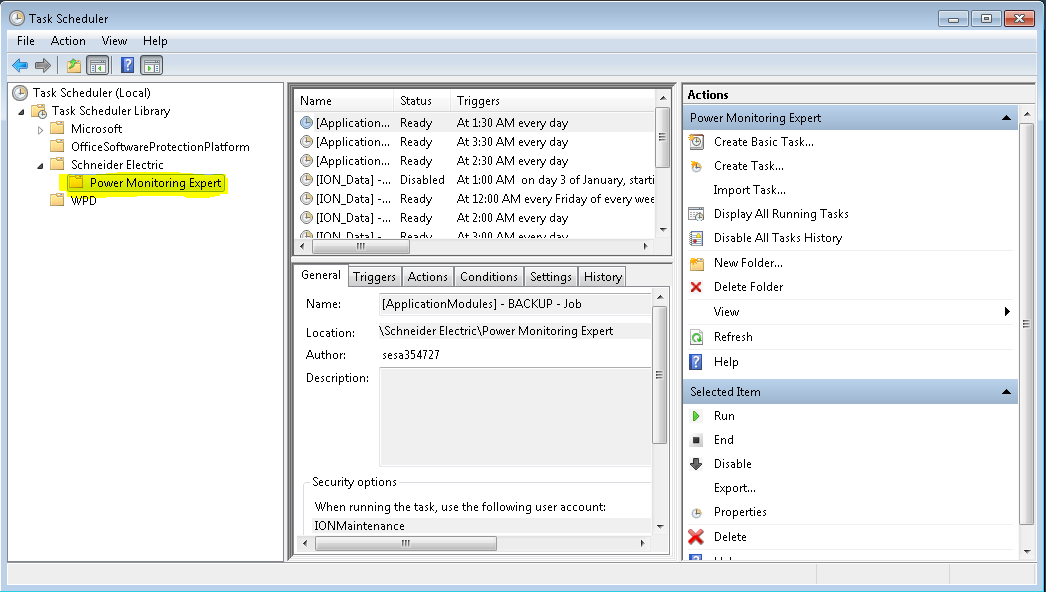Click the Display All Running Tasks link
Screen dimensions: 1046x592
(x=781, y=214)
